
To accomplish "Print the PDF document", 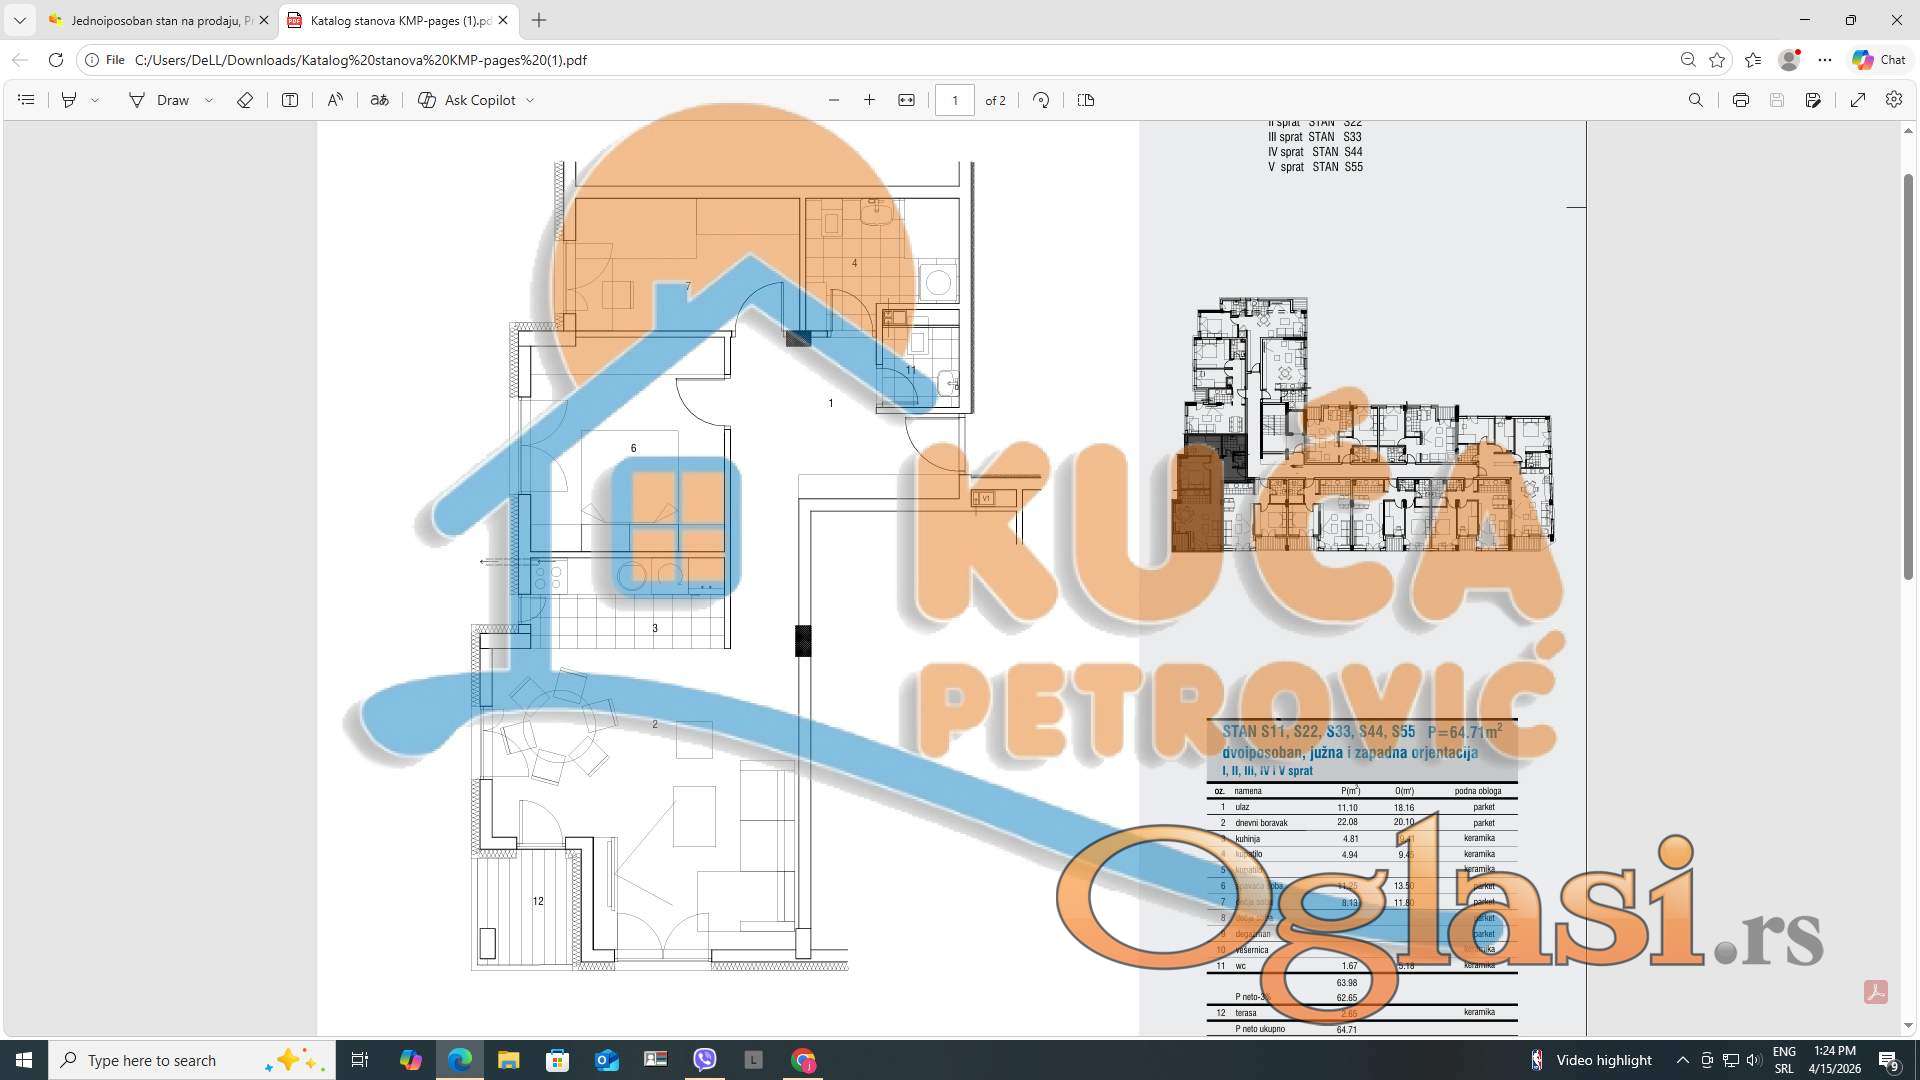I will coord(1740,100).
